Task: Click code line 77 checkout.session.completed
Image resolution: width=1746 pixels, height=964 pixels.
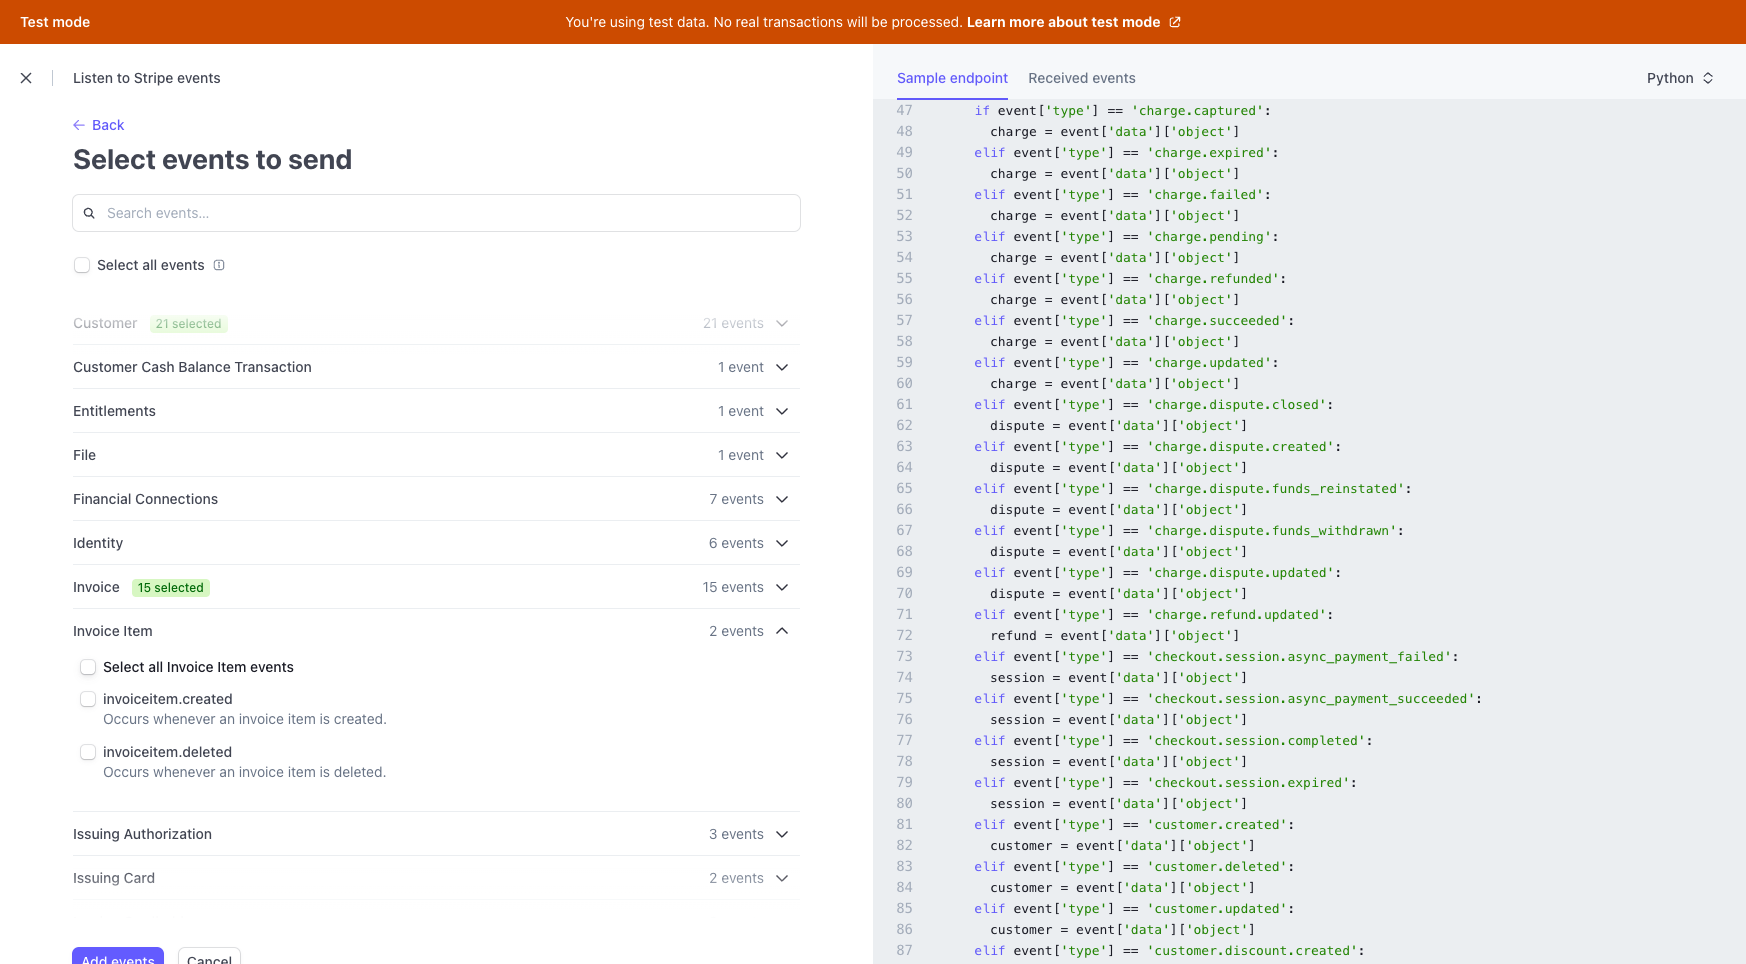Action: point(1173,741)
